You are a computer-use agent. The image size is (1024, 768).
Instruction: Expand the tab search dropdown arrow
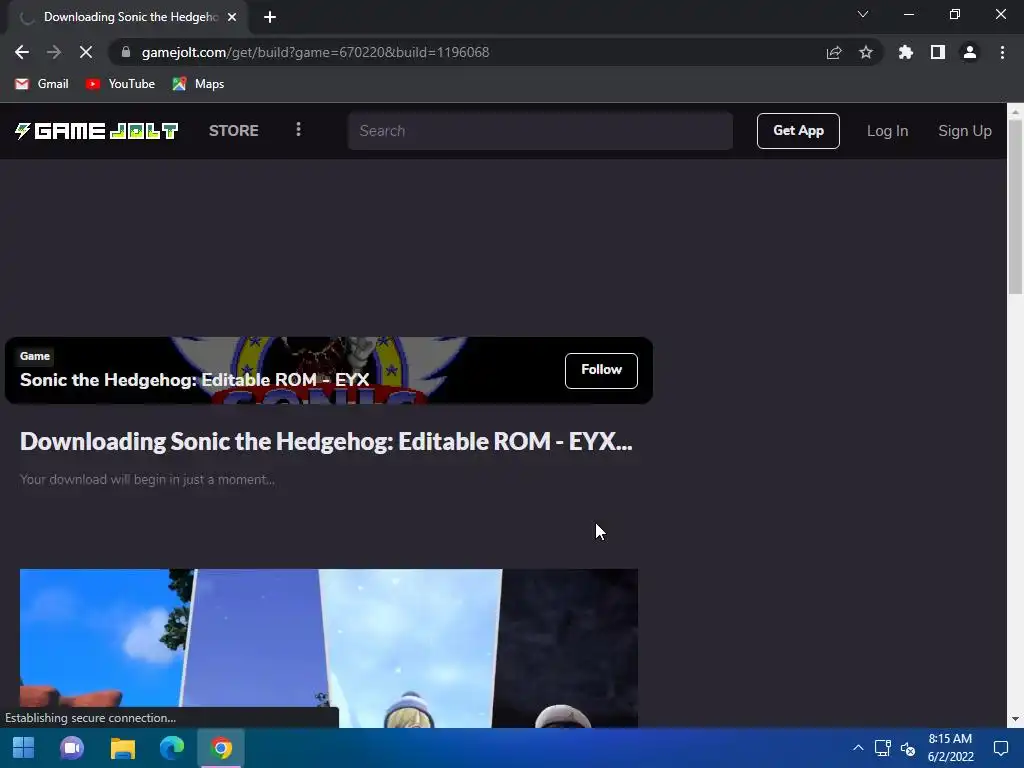863,14
